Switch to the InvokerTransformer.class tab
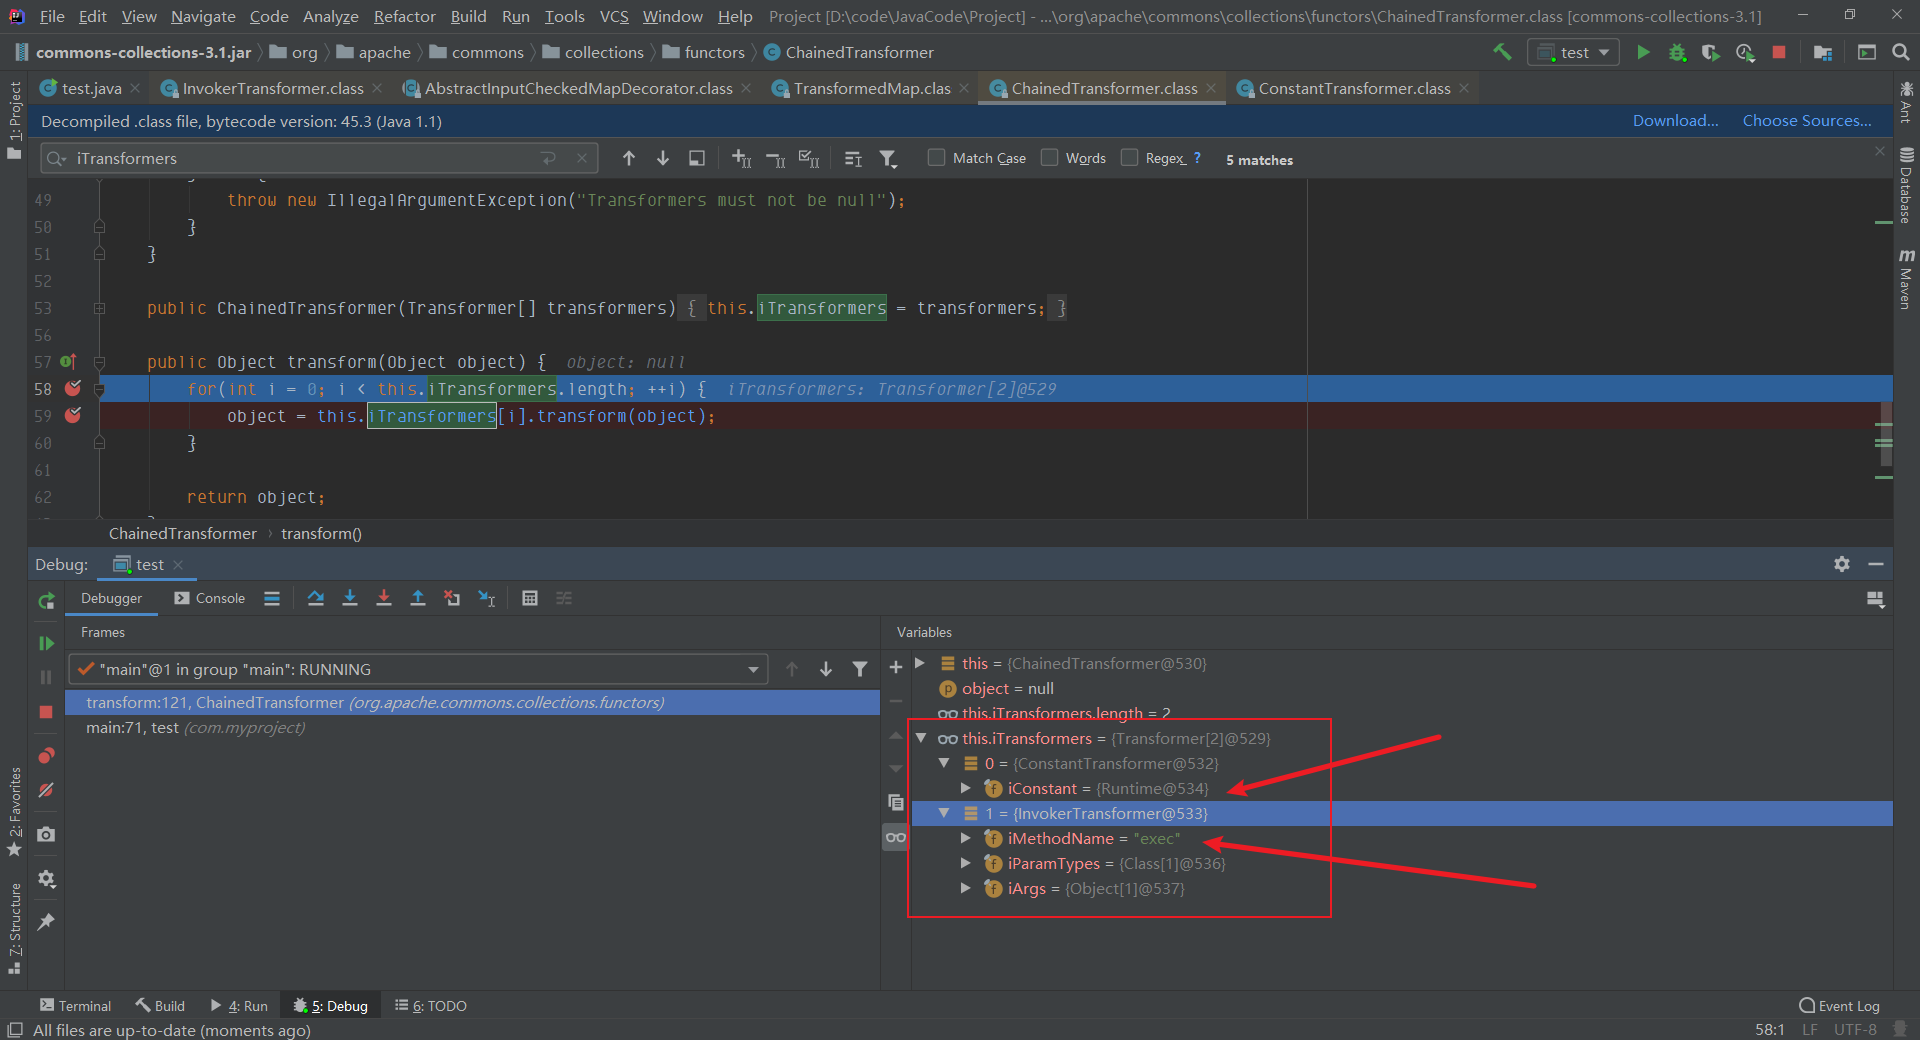This screenshot has height=1040, width=1920. pyautogui.click(x=272, y=89)
